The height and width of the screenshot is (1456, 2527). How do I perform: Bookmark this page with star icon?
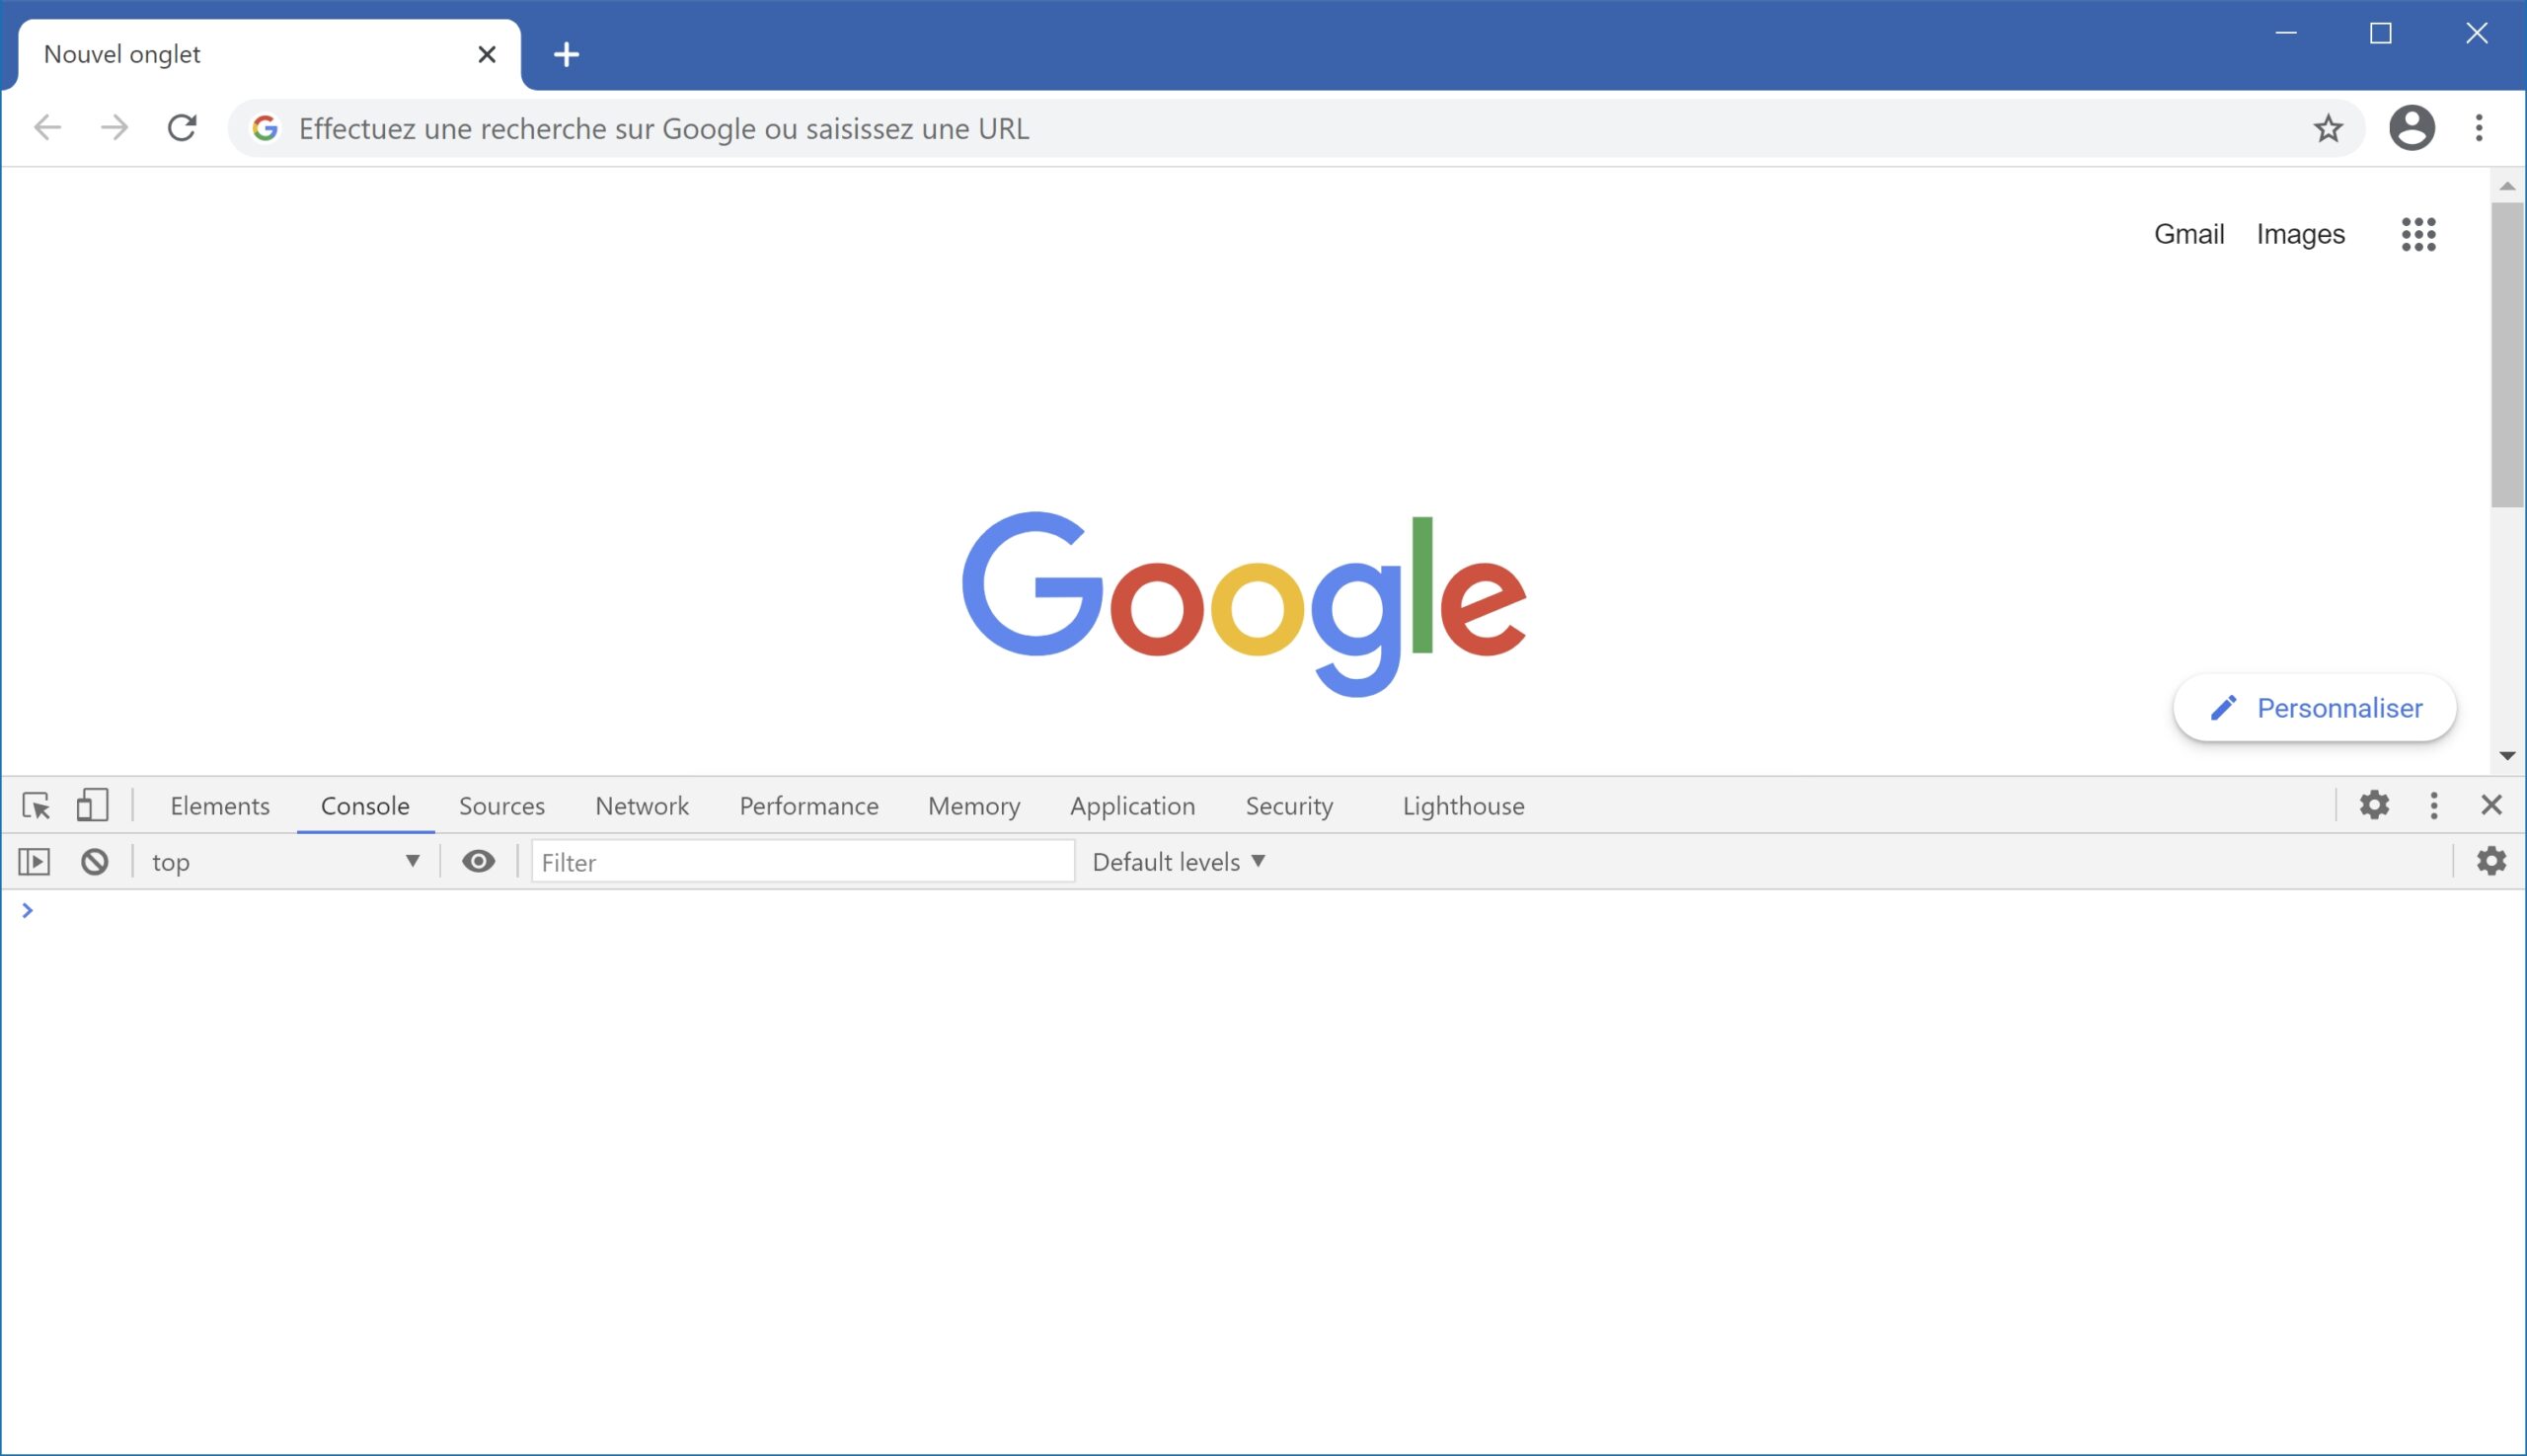[2328, 128]
